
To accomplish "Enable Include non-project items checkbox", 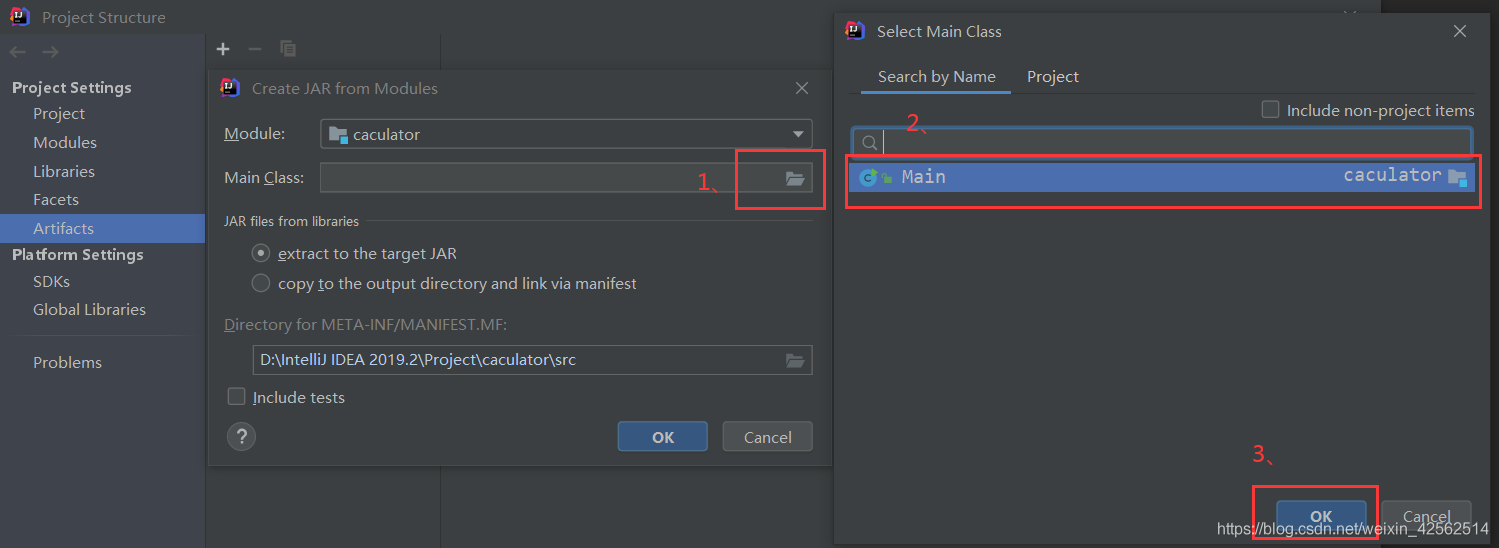I will (x=1270, y=110).
